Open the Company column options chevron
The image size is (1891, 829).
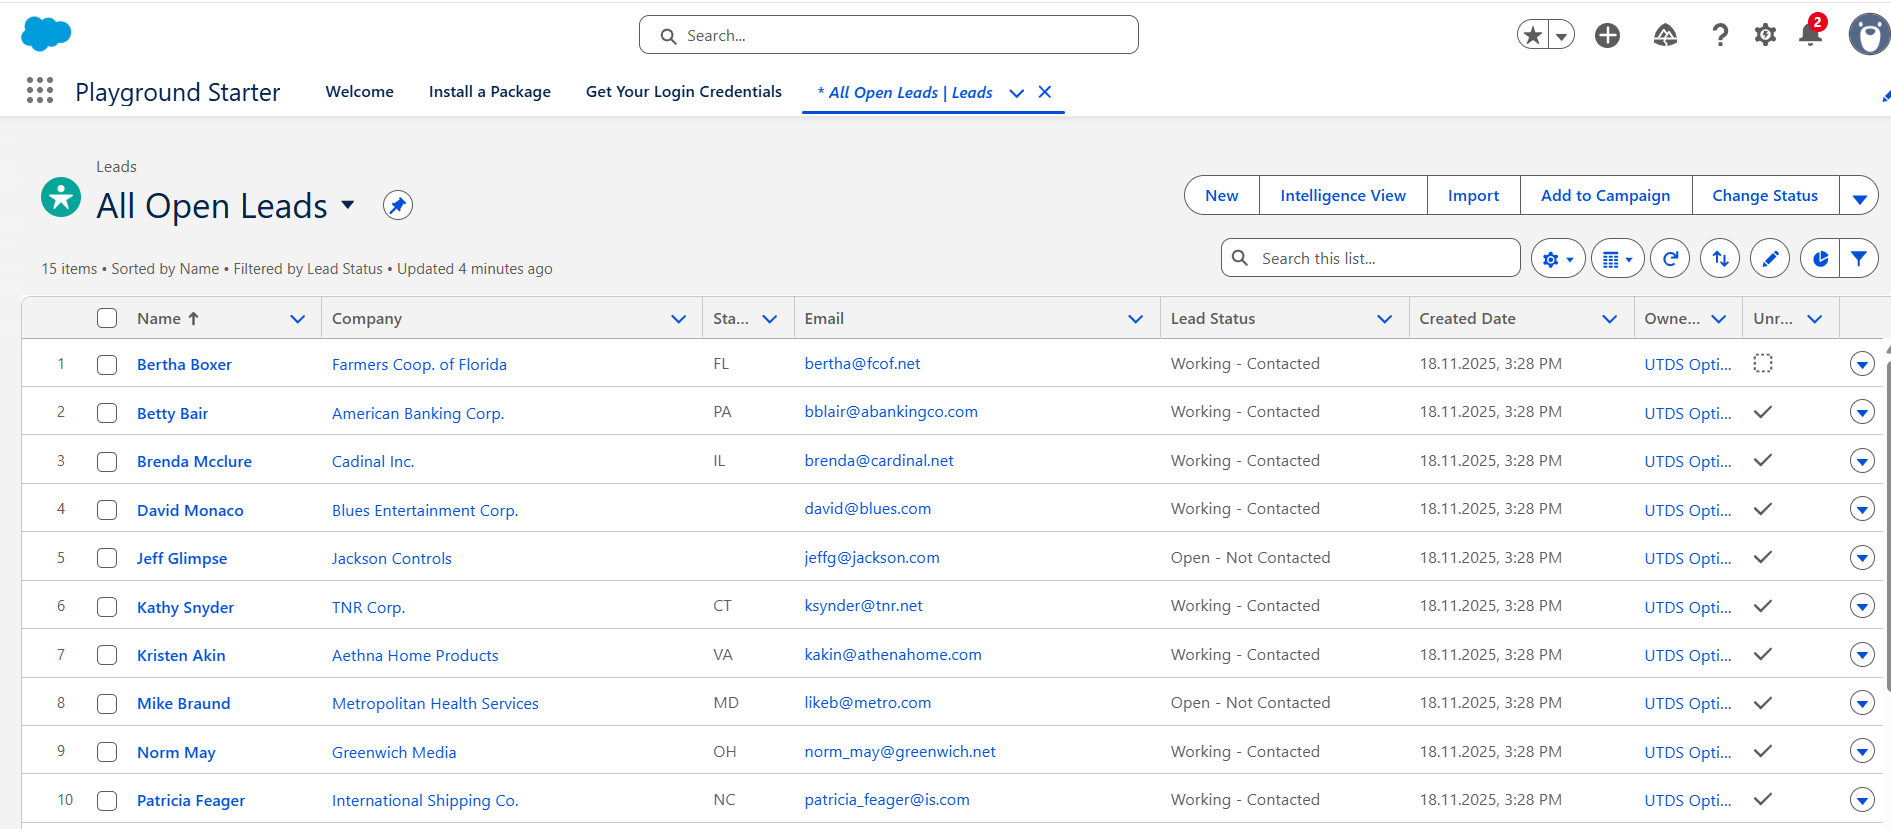coord(678,319)
